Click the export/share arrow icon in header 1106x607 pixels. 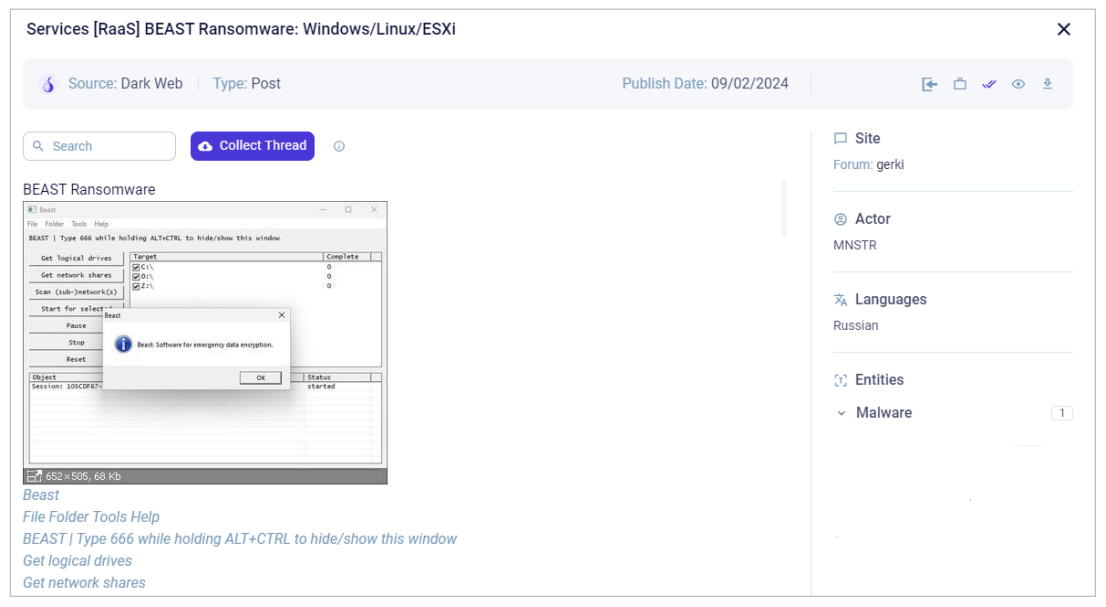[930, 84]
